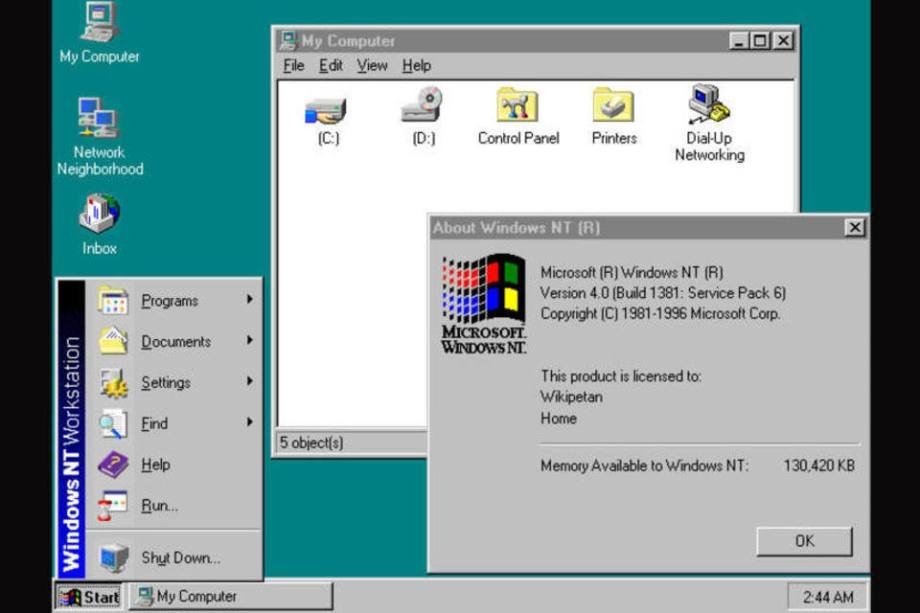Click the 'This product is licensed to:' text

point(621,376)
